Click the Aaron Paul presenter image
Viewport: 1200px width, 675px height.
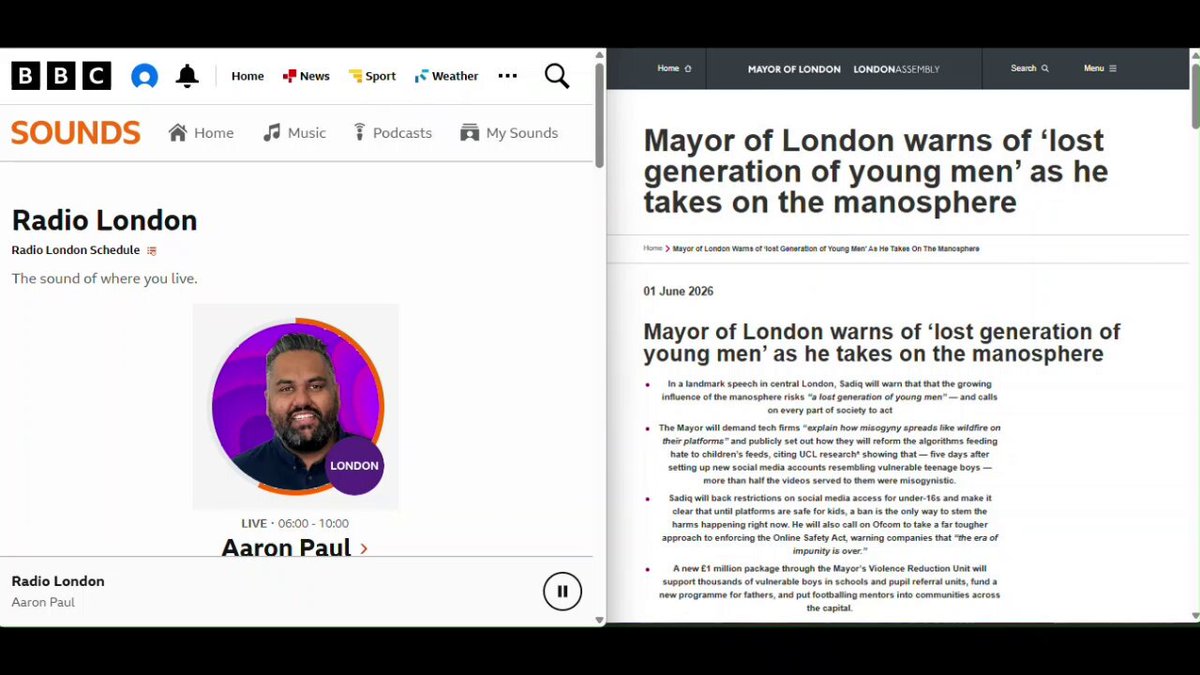tap(296, 406)
